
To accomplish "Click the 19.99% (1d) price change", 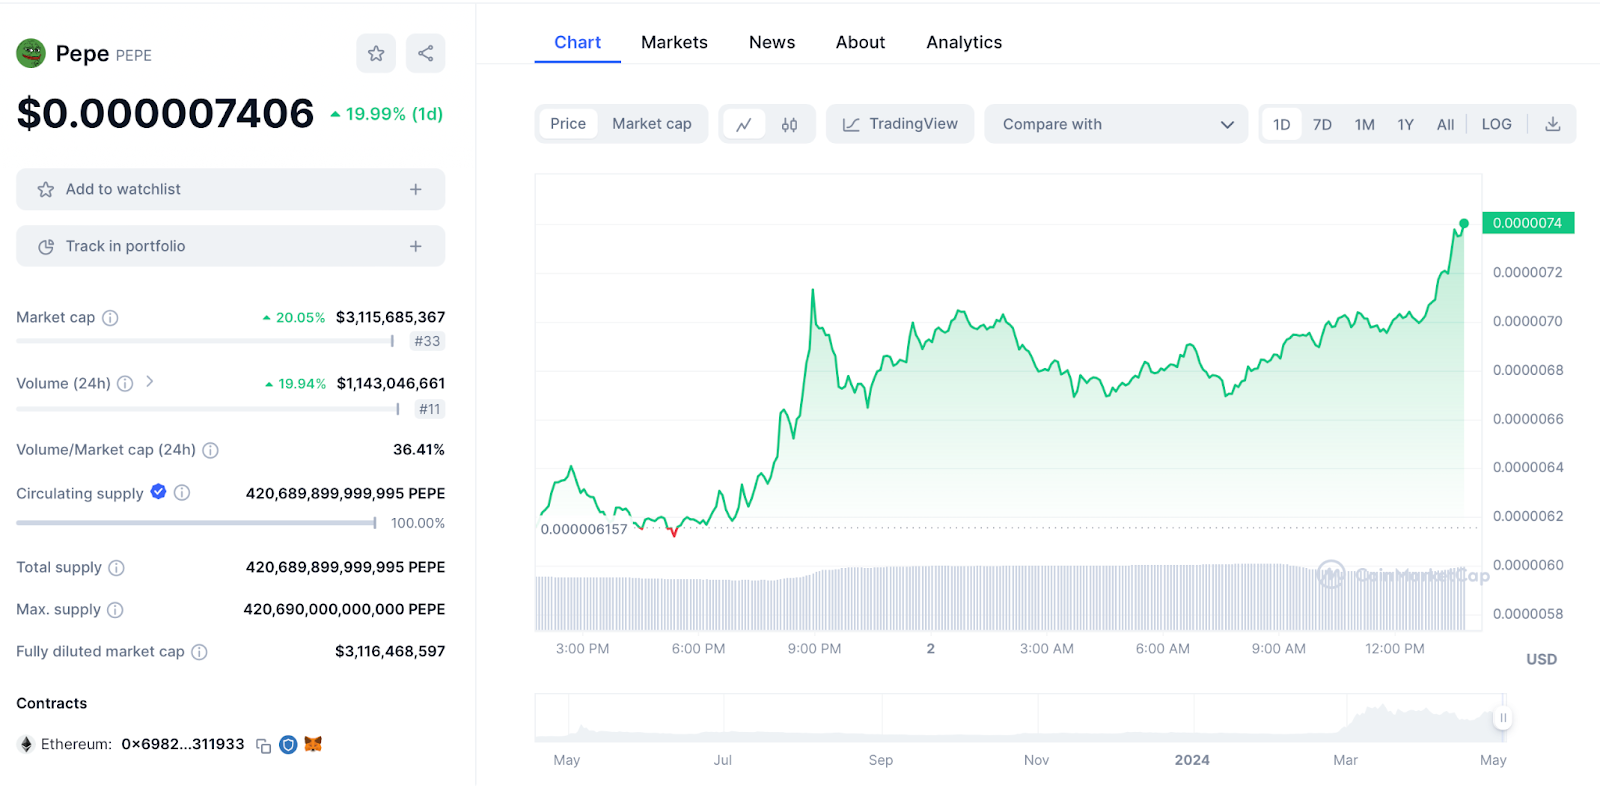I will [x=387, y=114].
